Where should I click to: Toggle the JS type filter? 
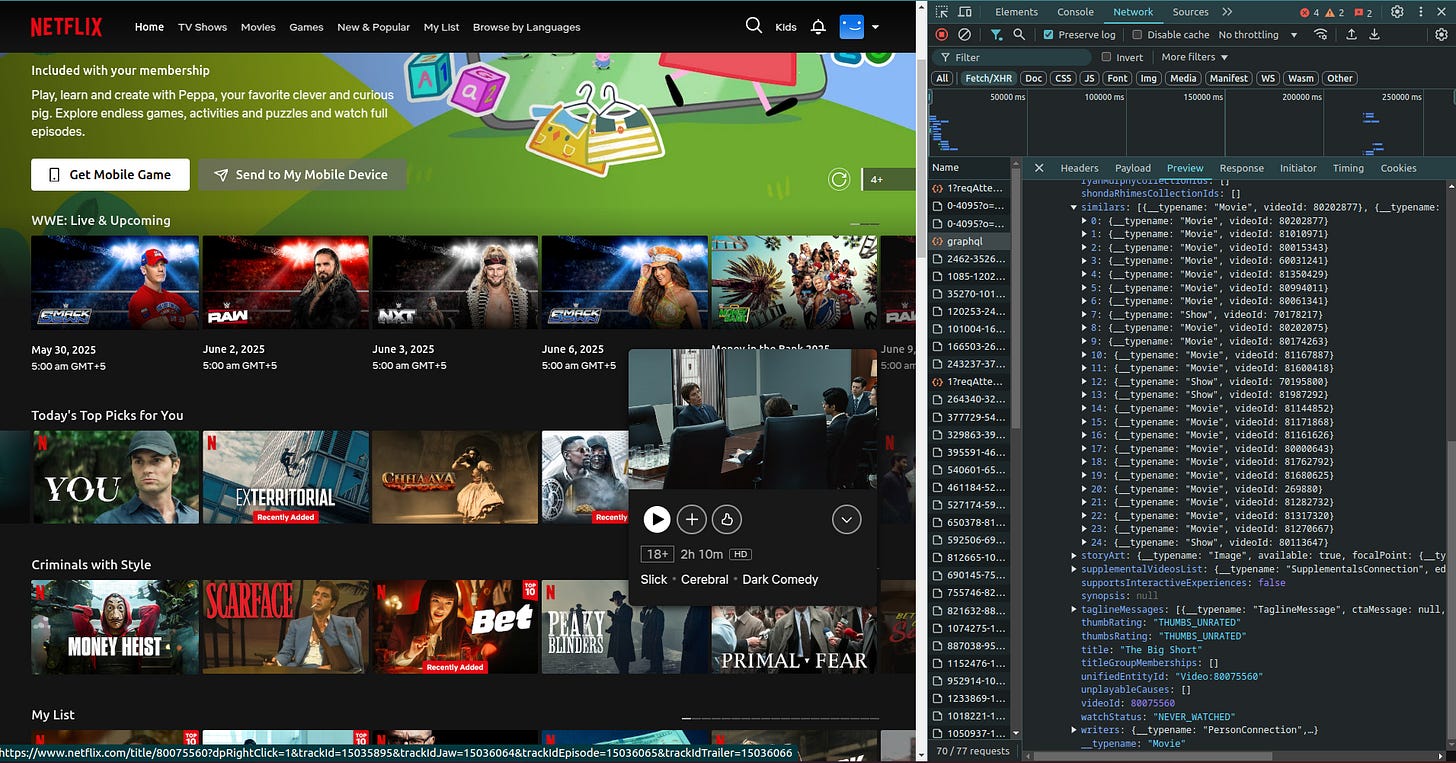(x=1090, y=78)
